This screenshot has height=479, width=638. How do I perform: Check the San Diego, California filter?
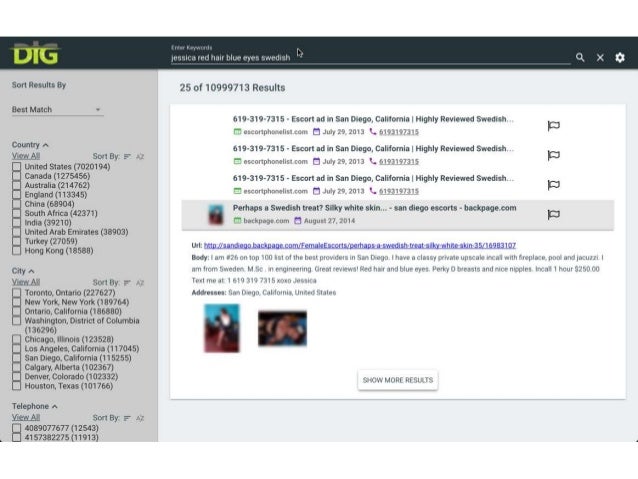coord(16,358)
